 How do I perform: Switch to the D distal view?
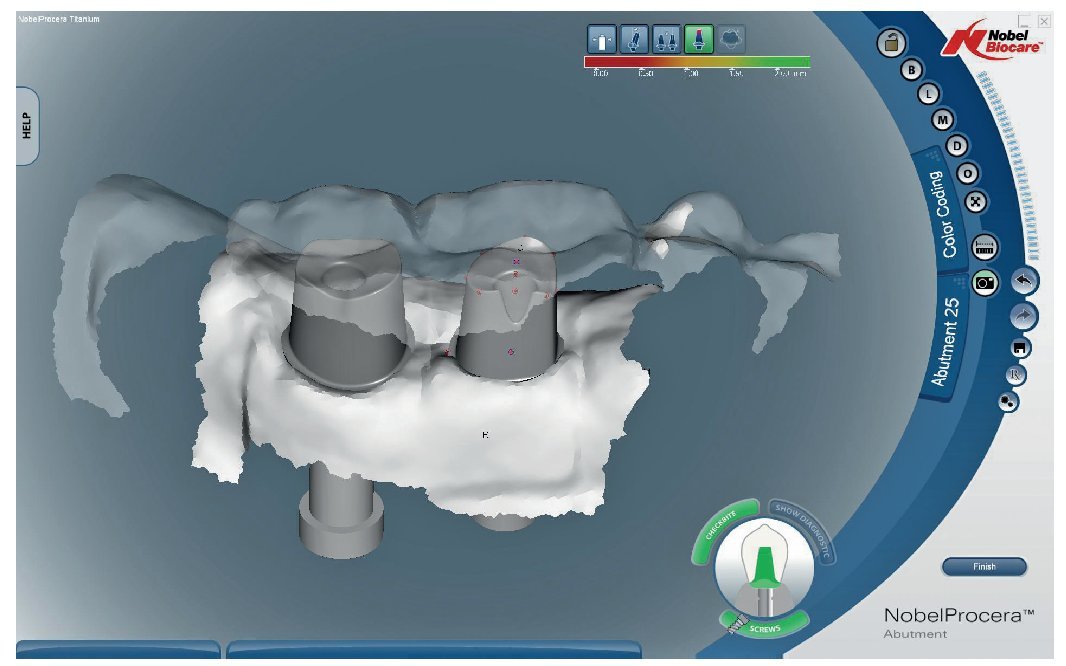957,147
